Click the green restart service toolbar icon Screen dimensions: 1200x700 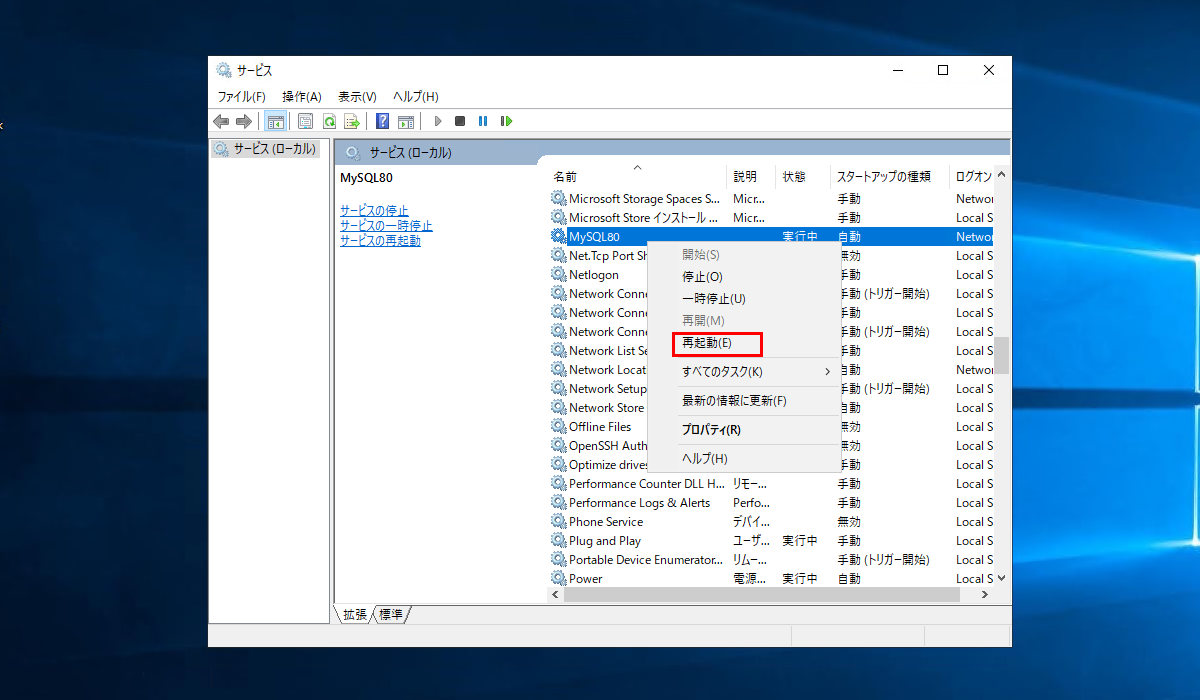click(506, 121)
